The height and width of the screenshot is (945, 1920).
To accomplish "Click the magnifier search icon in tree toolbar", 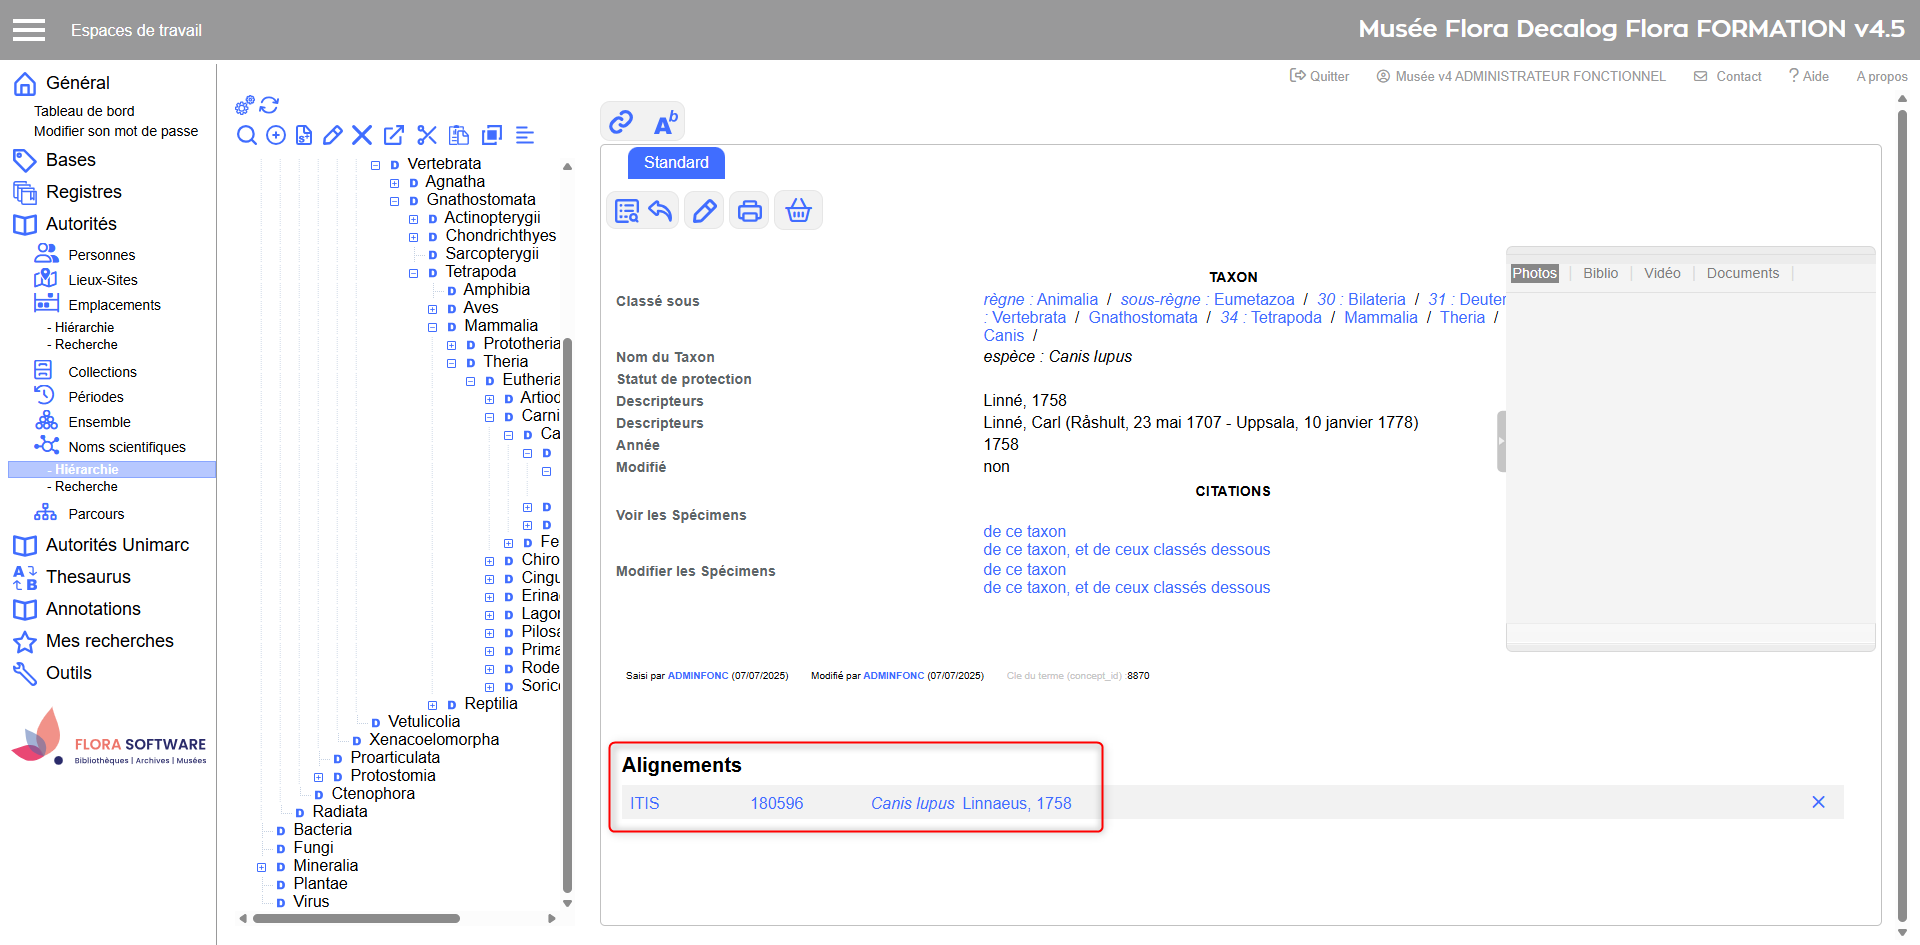I will [x=246, y=135].
